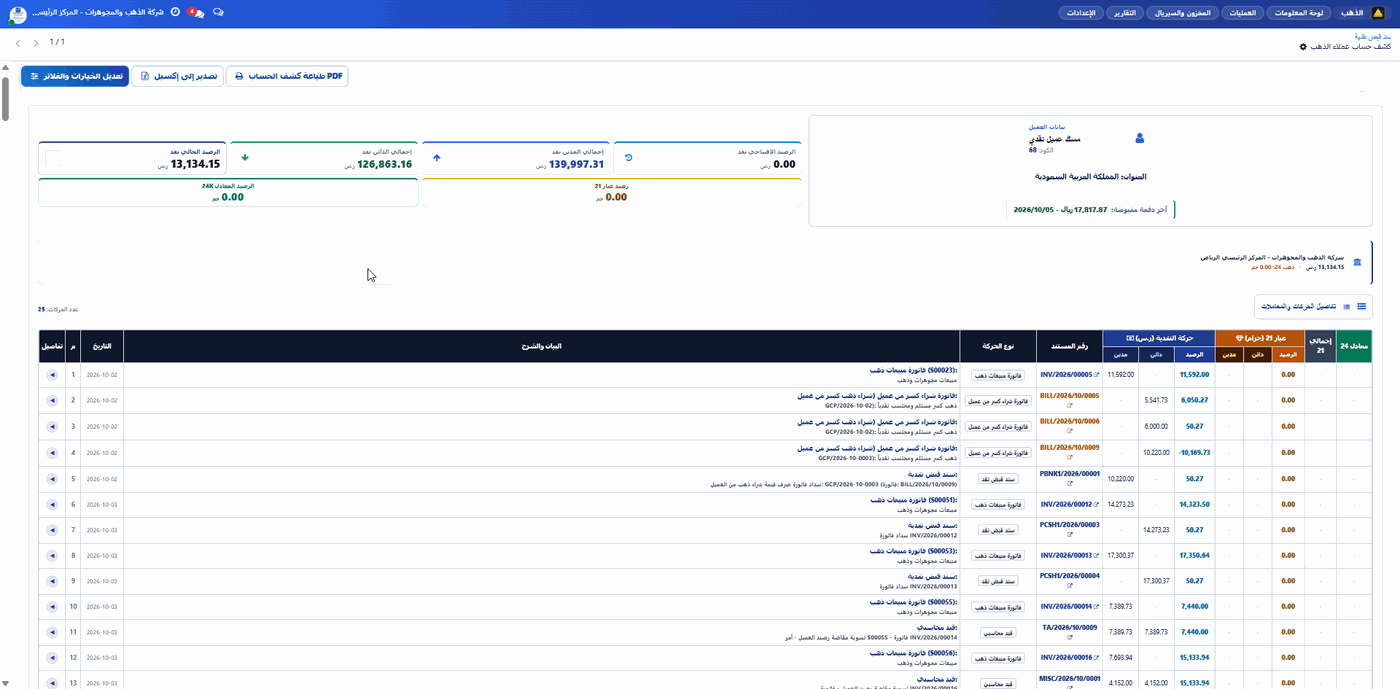Click the التاريخ column header
Image resolution: width=1400 pixels, height=689 pixels.
102,346
